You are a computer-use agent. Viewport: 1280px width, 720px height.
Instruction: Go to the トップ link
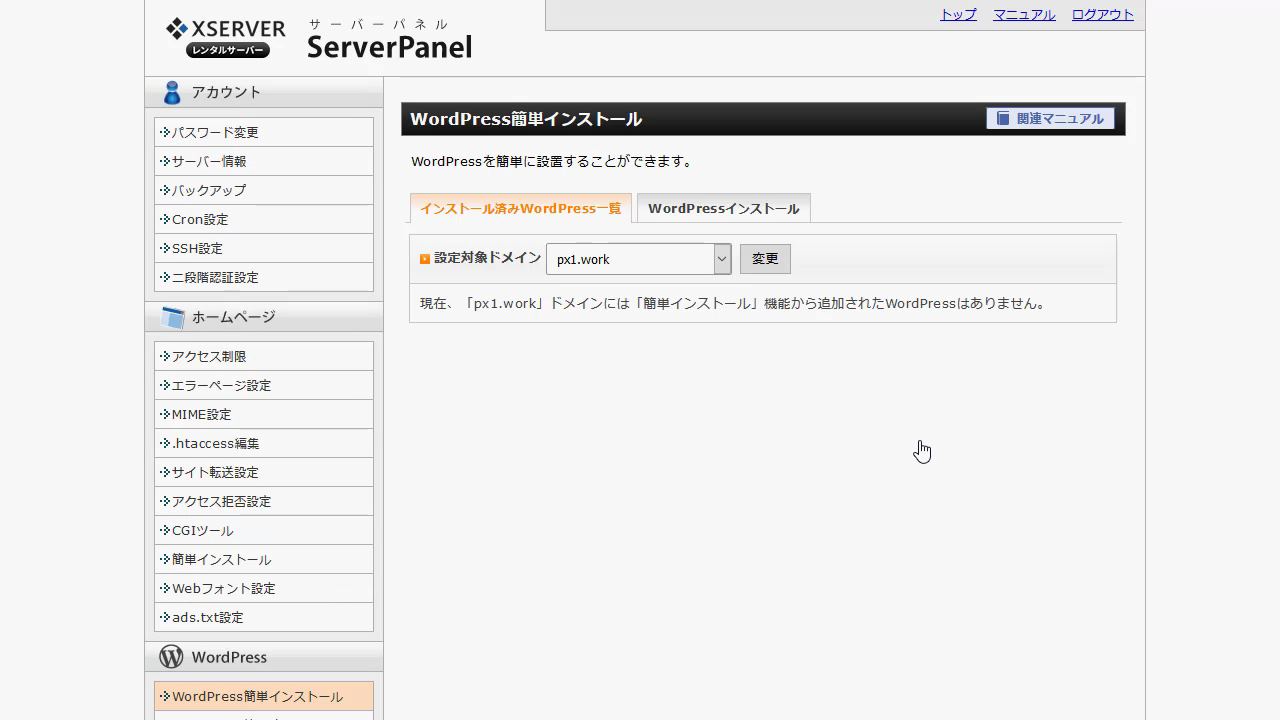pyautogui.click(x=958, y=15)
